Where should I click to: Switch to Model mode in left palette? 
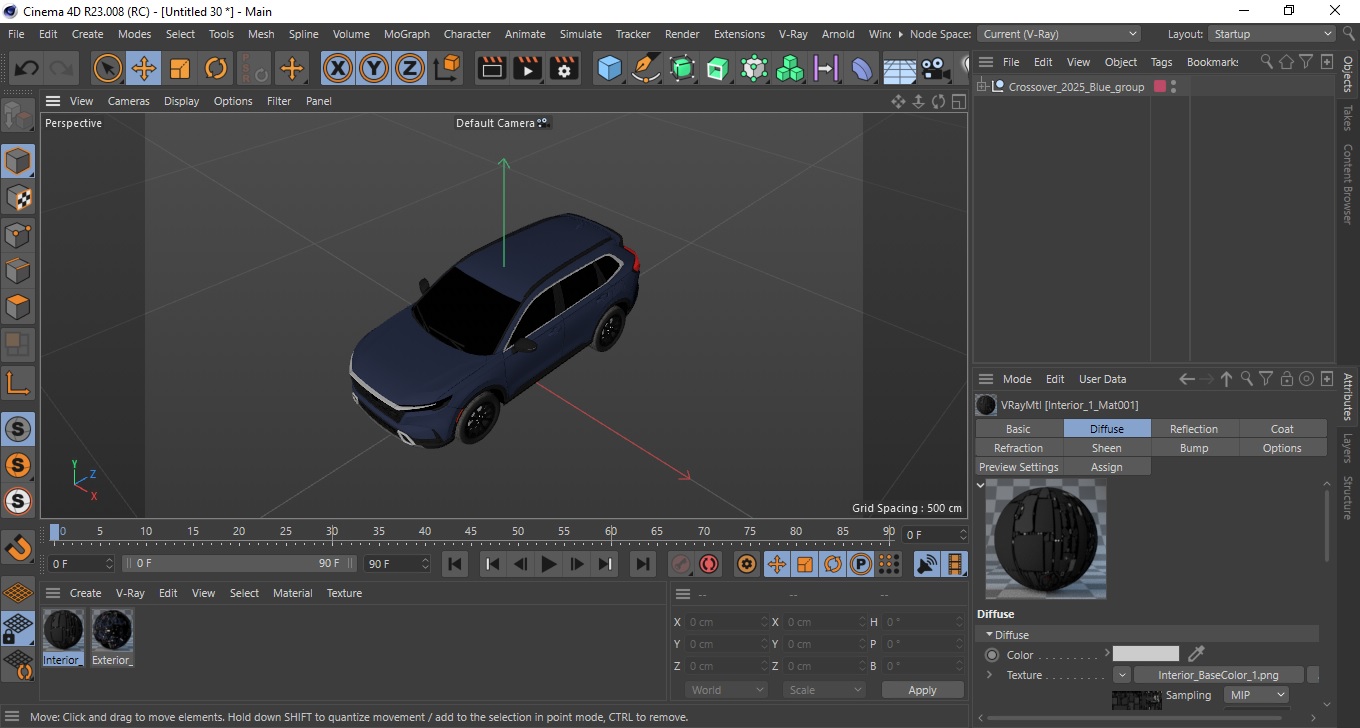(x=18, y=161)
